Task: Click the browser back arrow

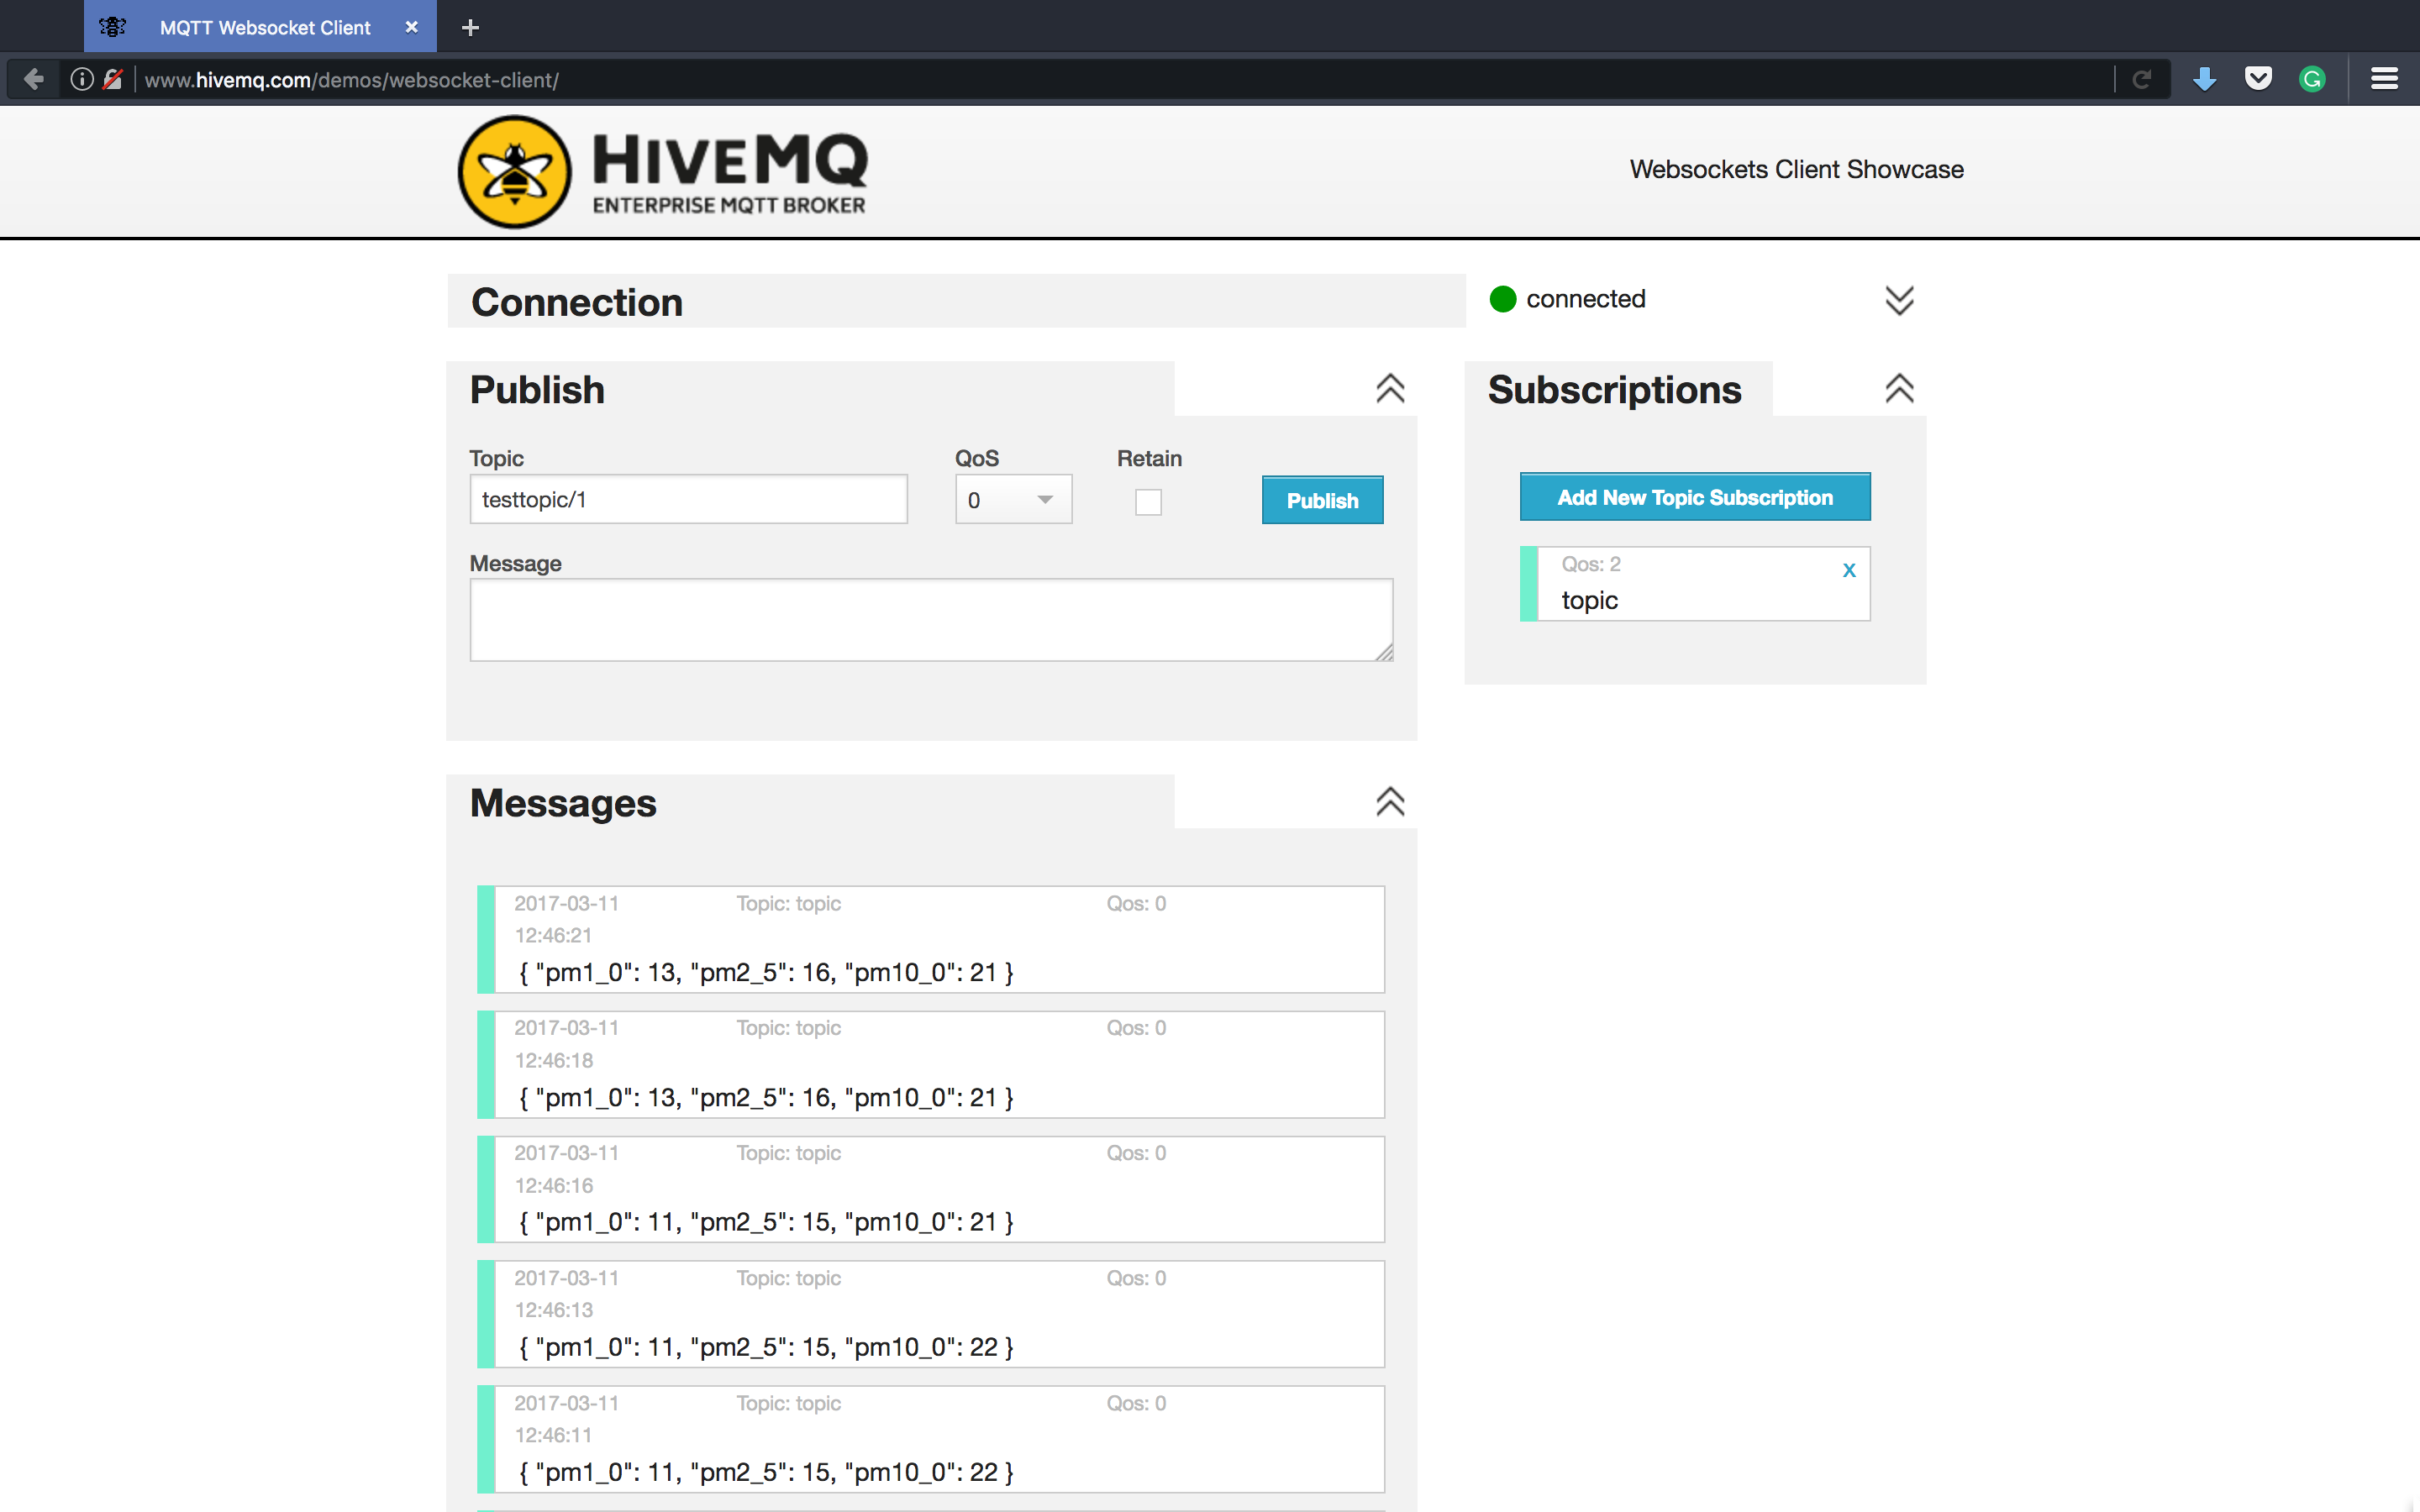Action: click(x=34, y=79)
